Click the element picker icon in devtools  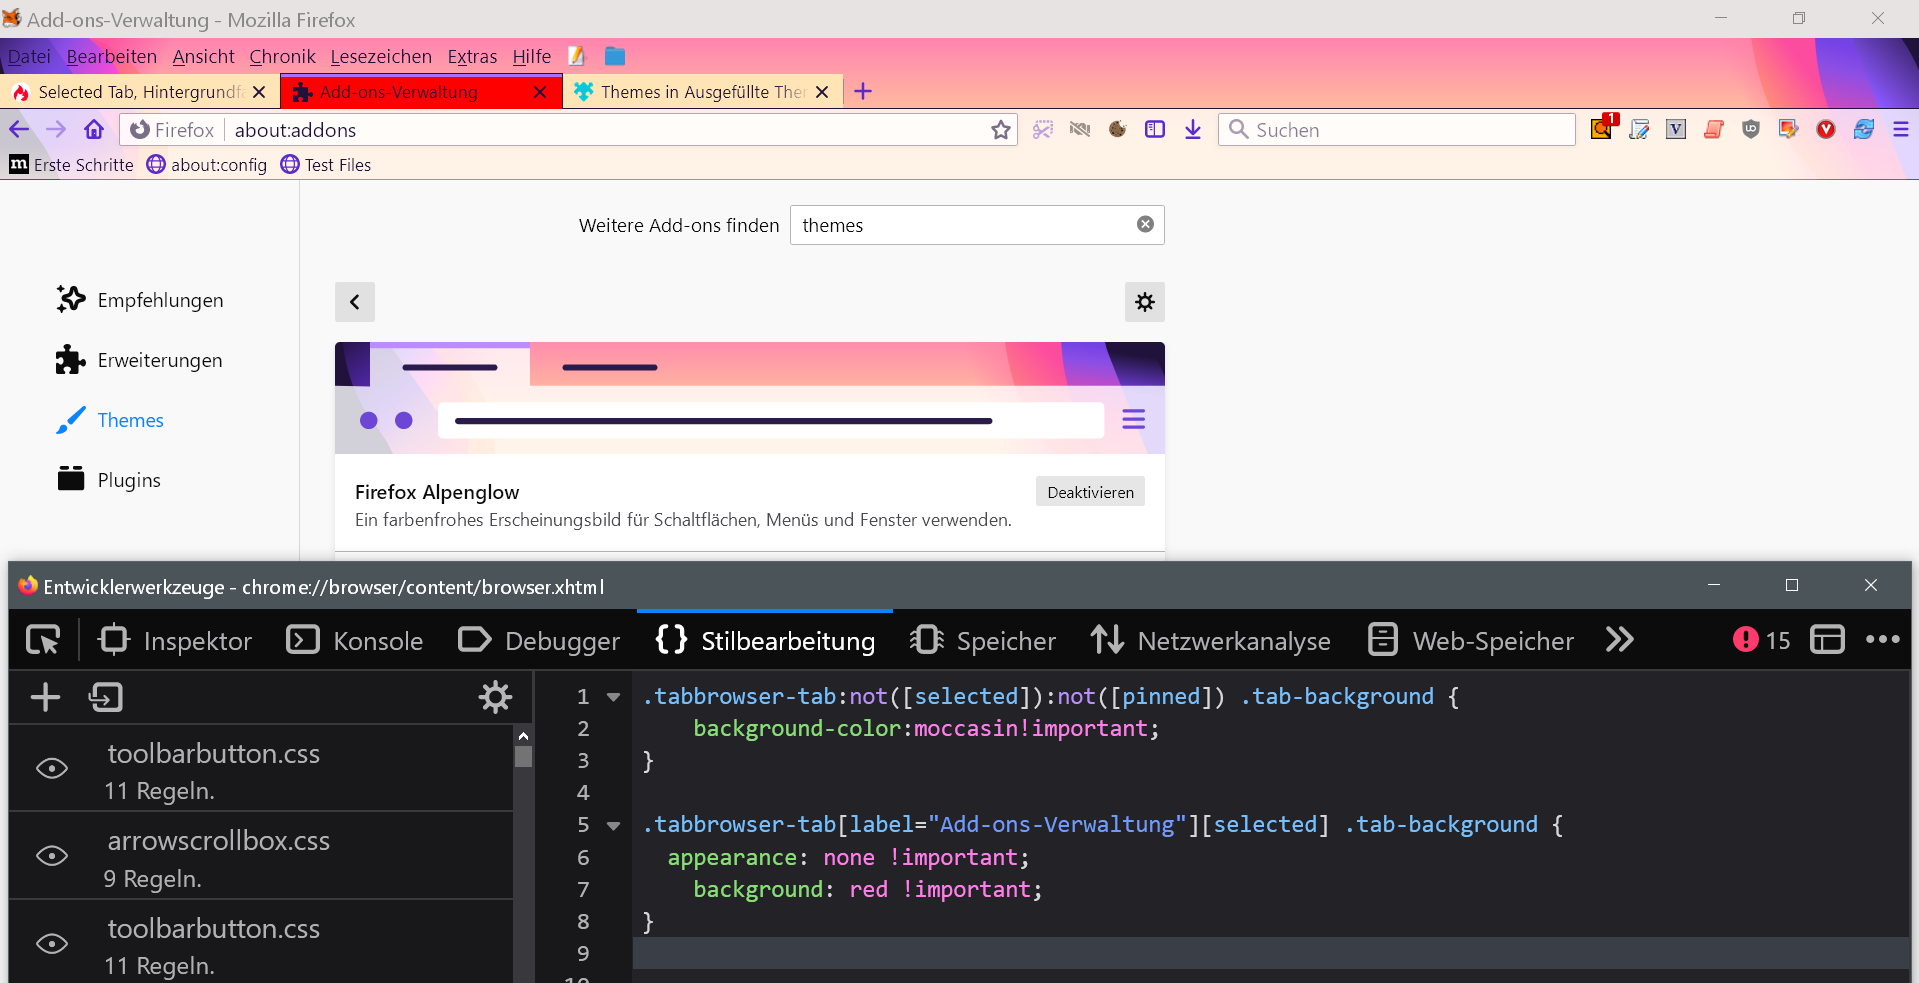pos(43,640)
